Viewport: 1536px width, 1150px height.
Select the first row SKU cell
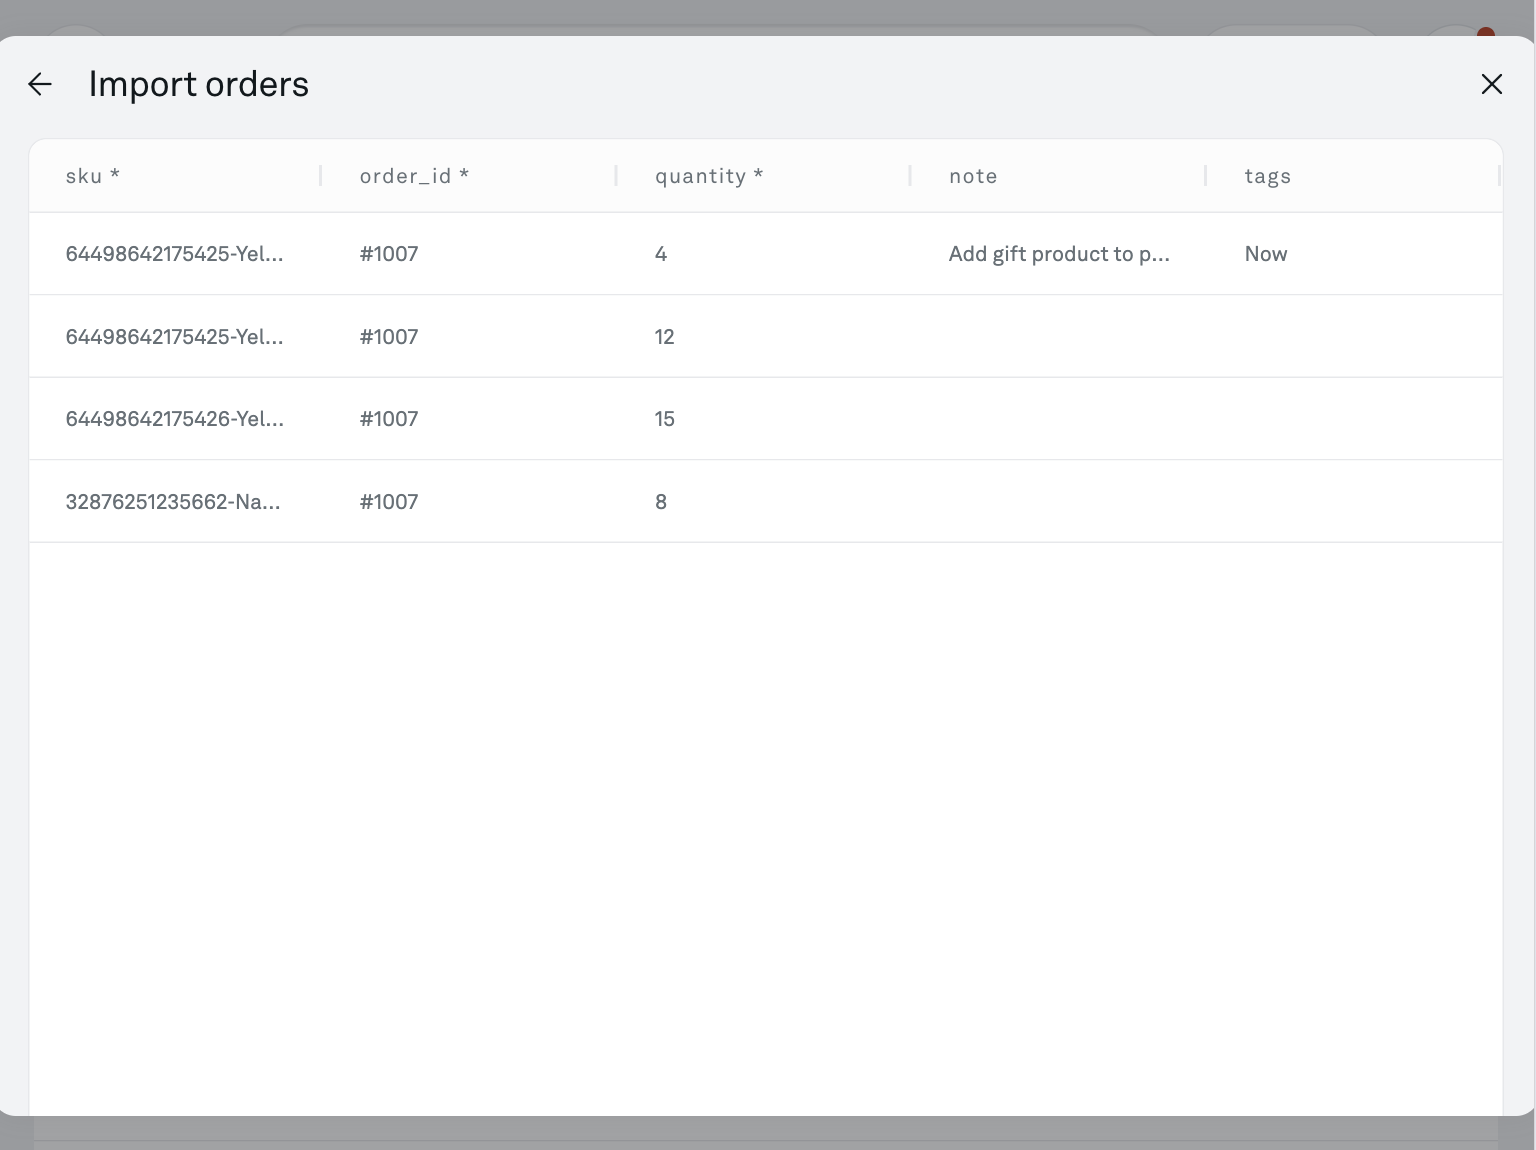[x=174, y=254]
